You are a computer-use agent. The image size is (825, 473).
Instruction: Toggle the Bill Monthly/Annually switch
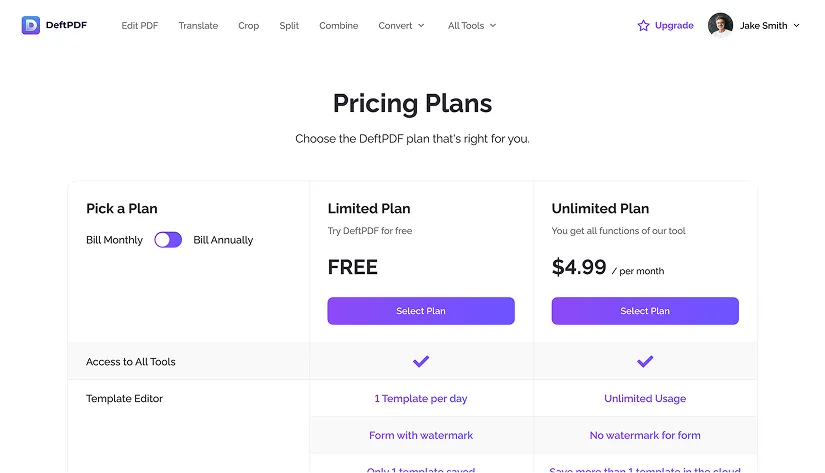point(168,240)
